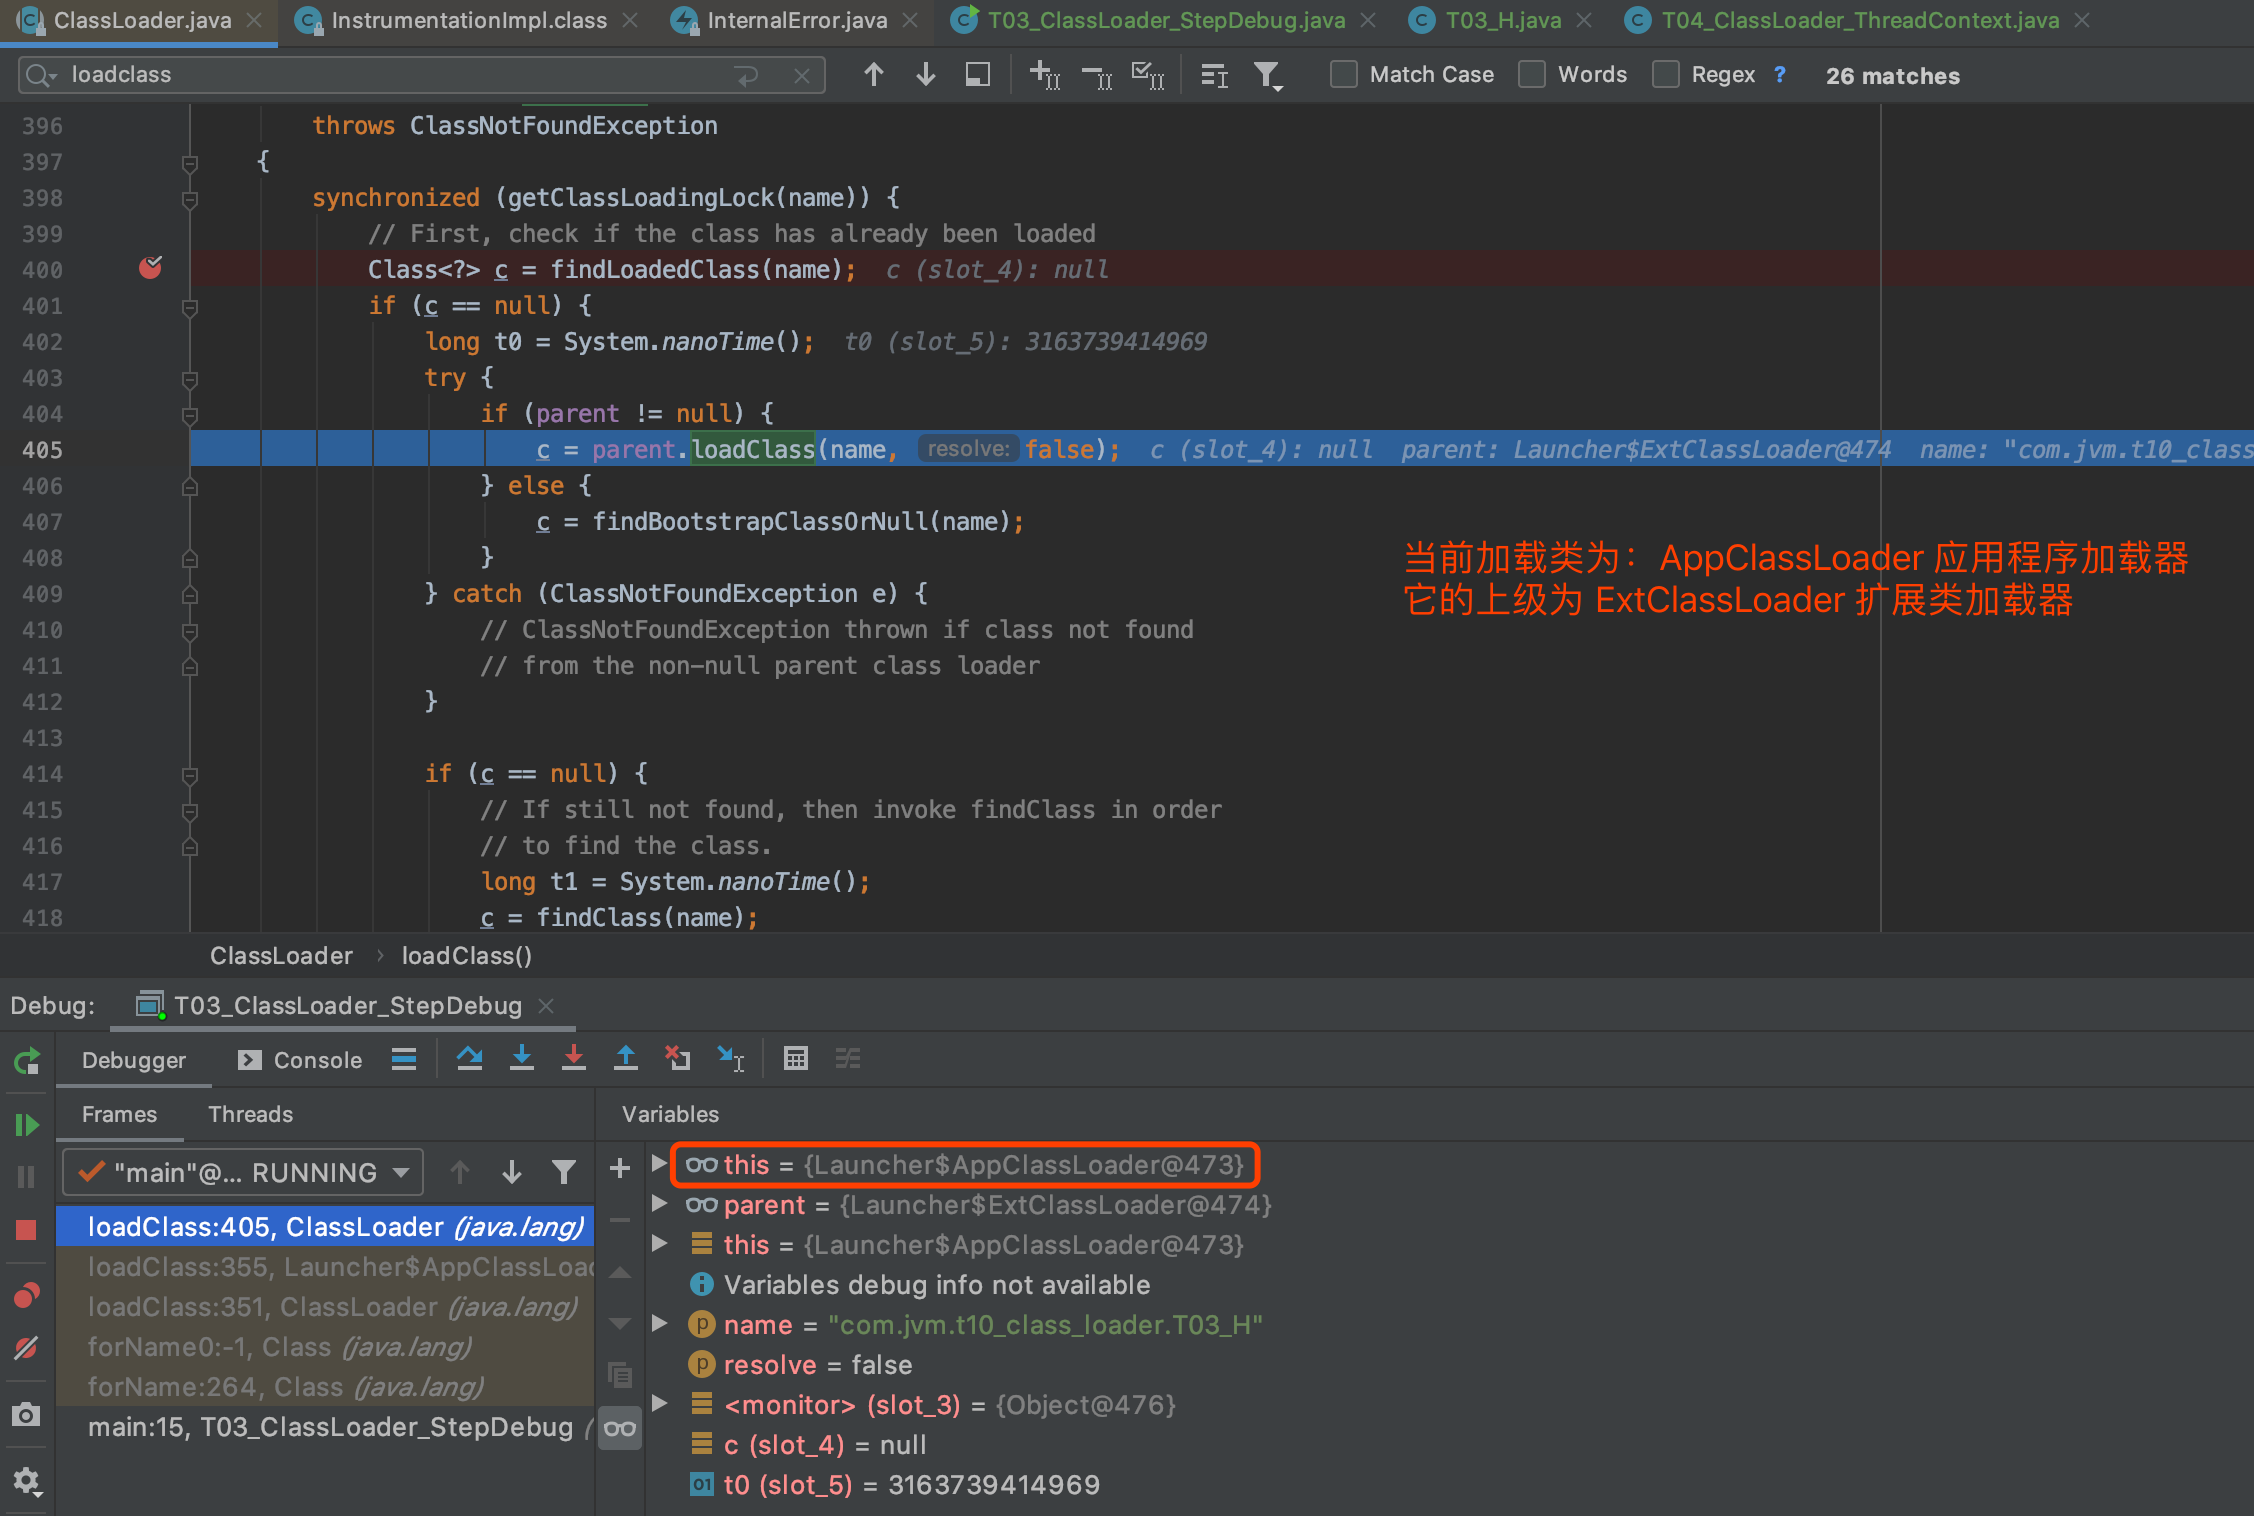Click Mute Breakpoints icon in sidebar
The height and width of the screenshot is (1516, 2254).
27,1348
